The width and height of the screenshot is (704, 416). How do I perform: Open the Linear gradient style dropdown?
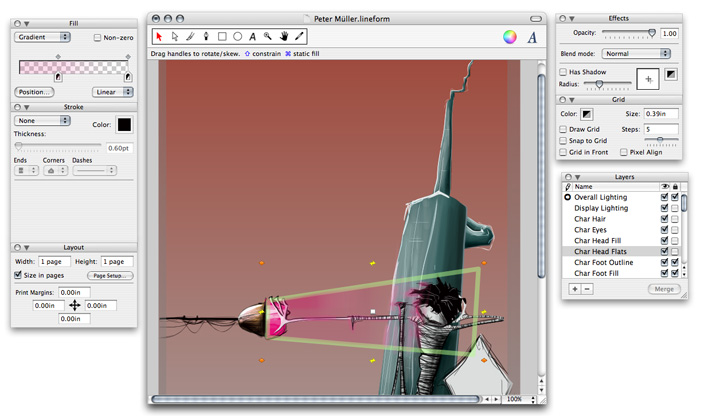click(113, 92)
